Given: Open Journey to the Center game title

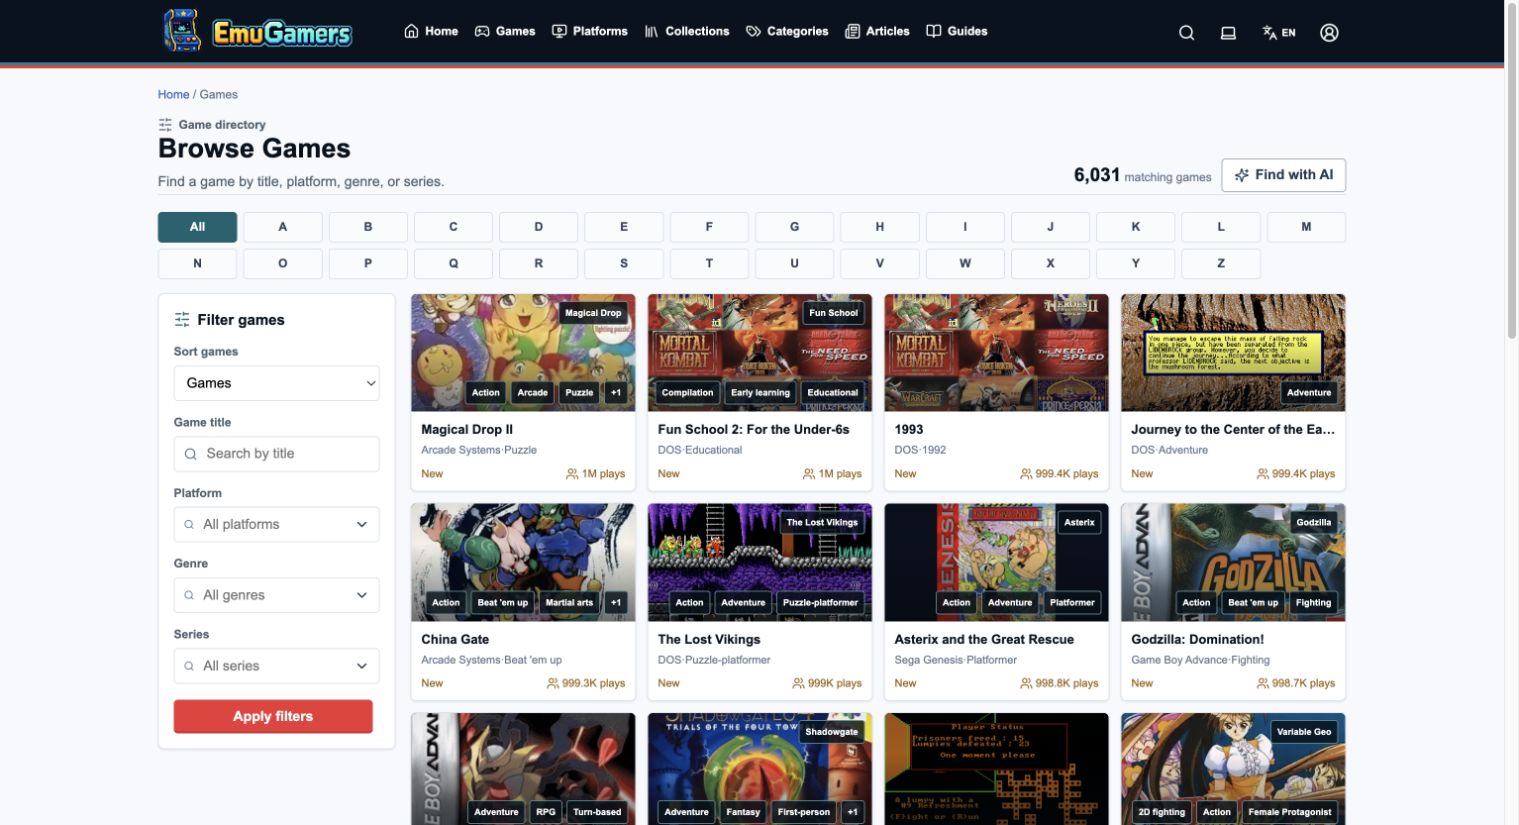Looking at the screenshot, I should pos(1233,429).
